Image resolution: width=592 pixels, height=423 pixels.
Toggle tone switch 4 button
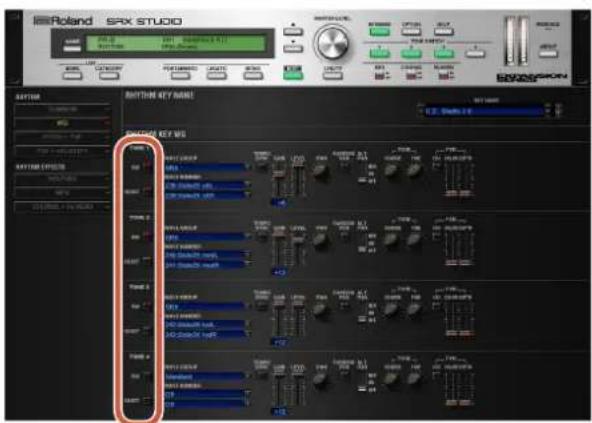(475, 54)
